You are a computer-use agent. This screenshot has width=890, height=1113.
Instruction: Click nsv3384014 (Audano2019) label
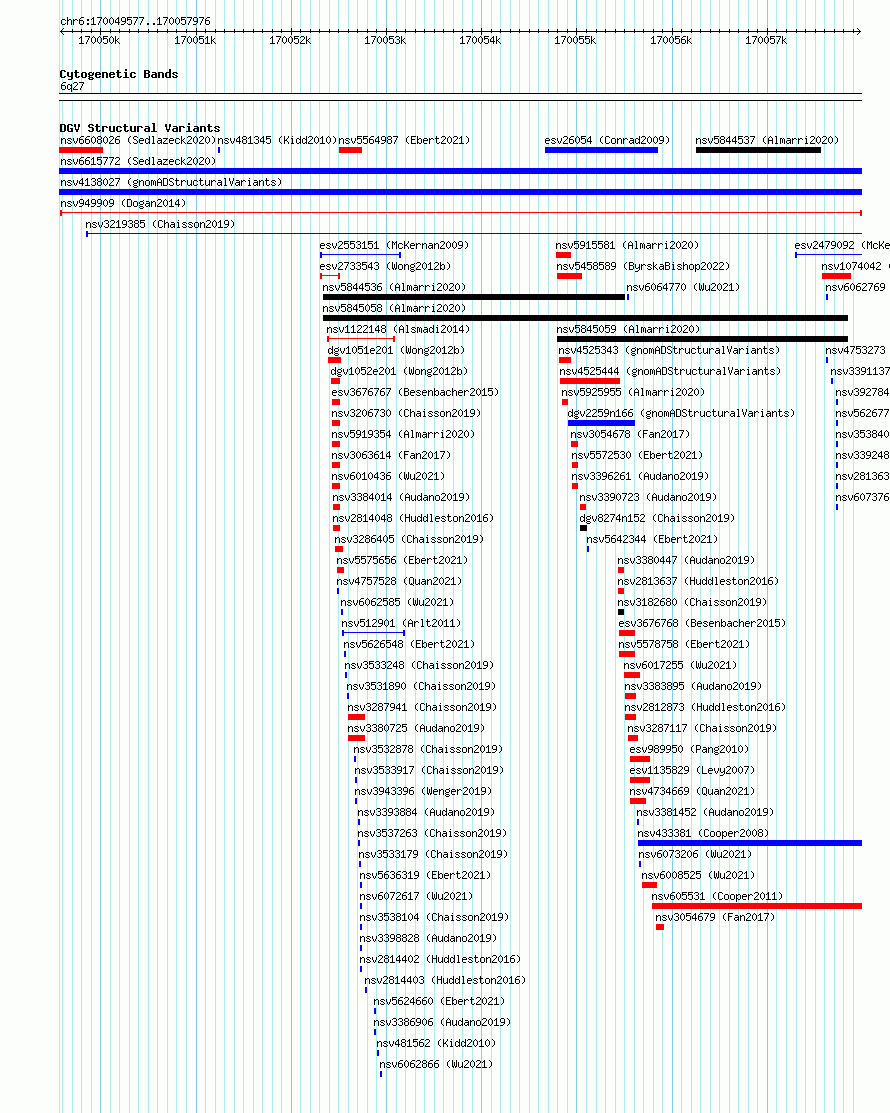pos(401,498)
